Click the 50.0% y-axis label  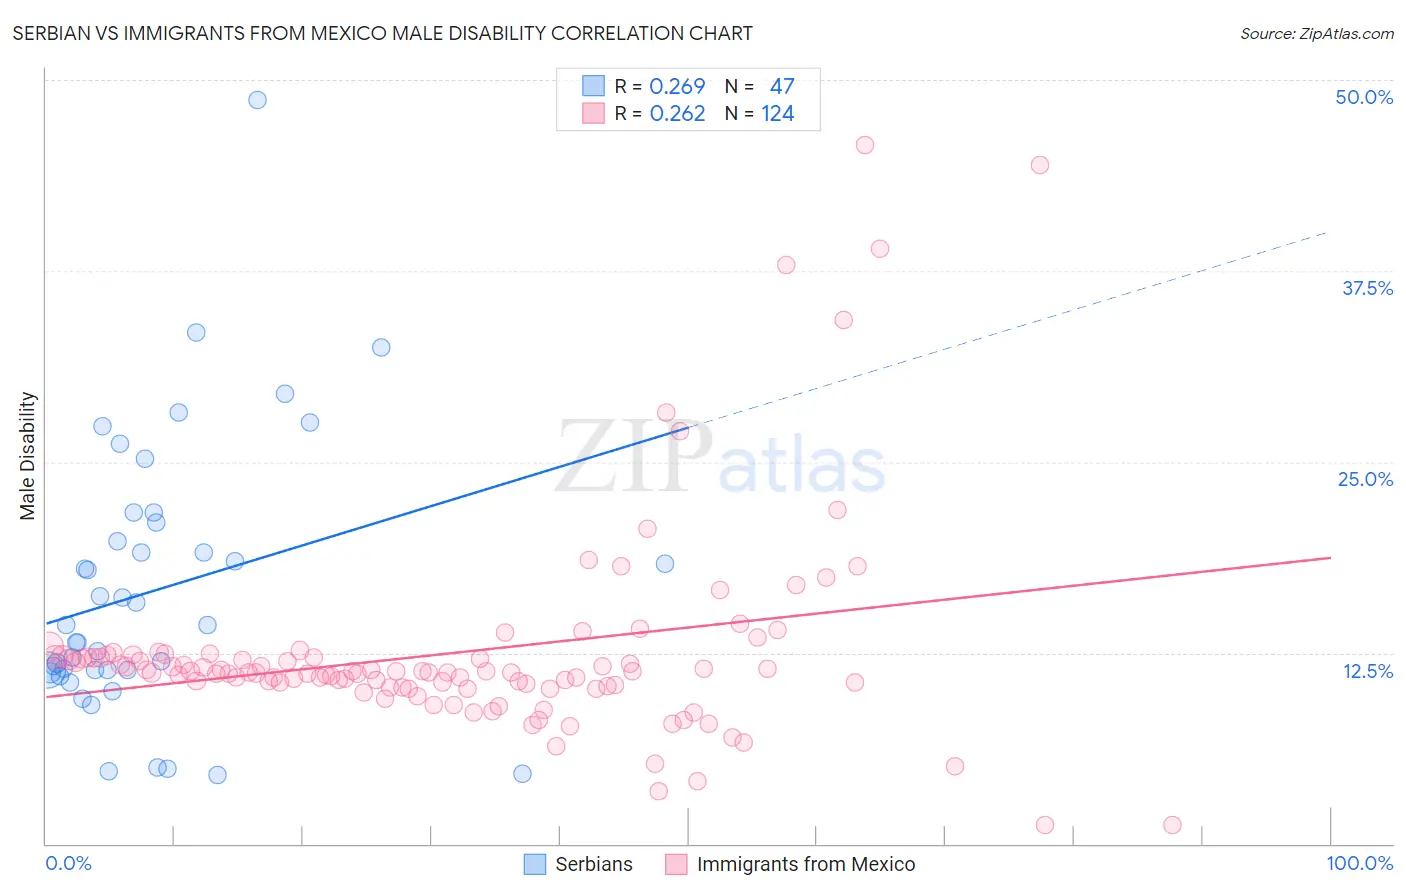tap(1364, 97)
